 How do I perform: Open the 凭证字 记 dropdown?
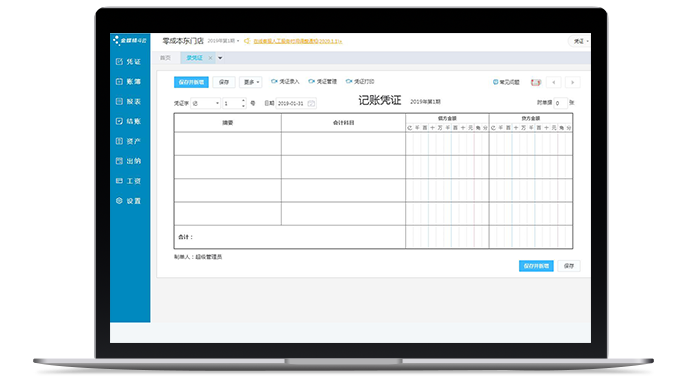[x=205, y=103]
